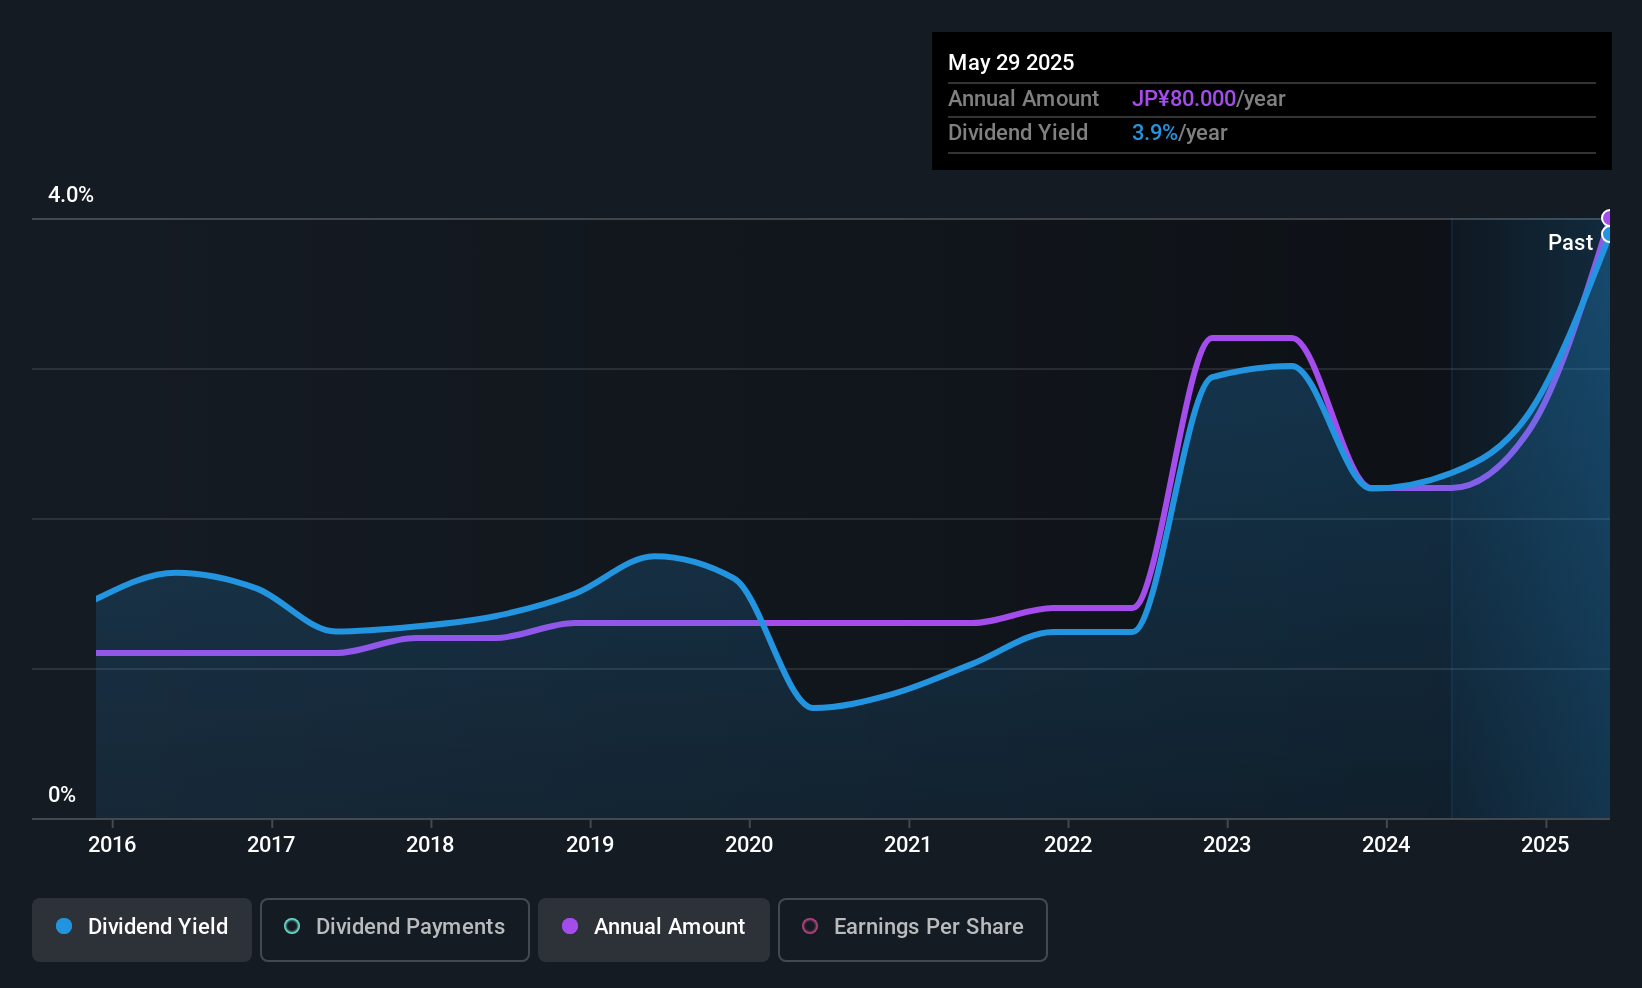This screenshot has height=988, width=1642.
Task: Enable the Dividend Payments series
Action: pos(395,929)
